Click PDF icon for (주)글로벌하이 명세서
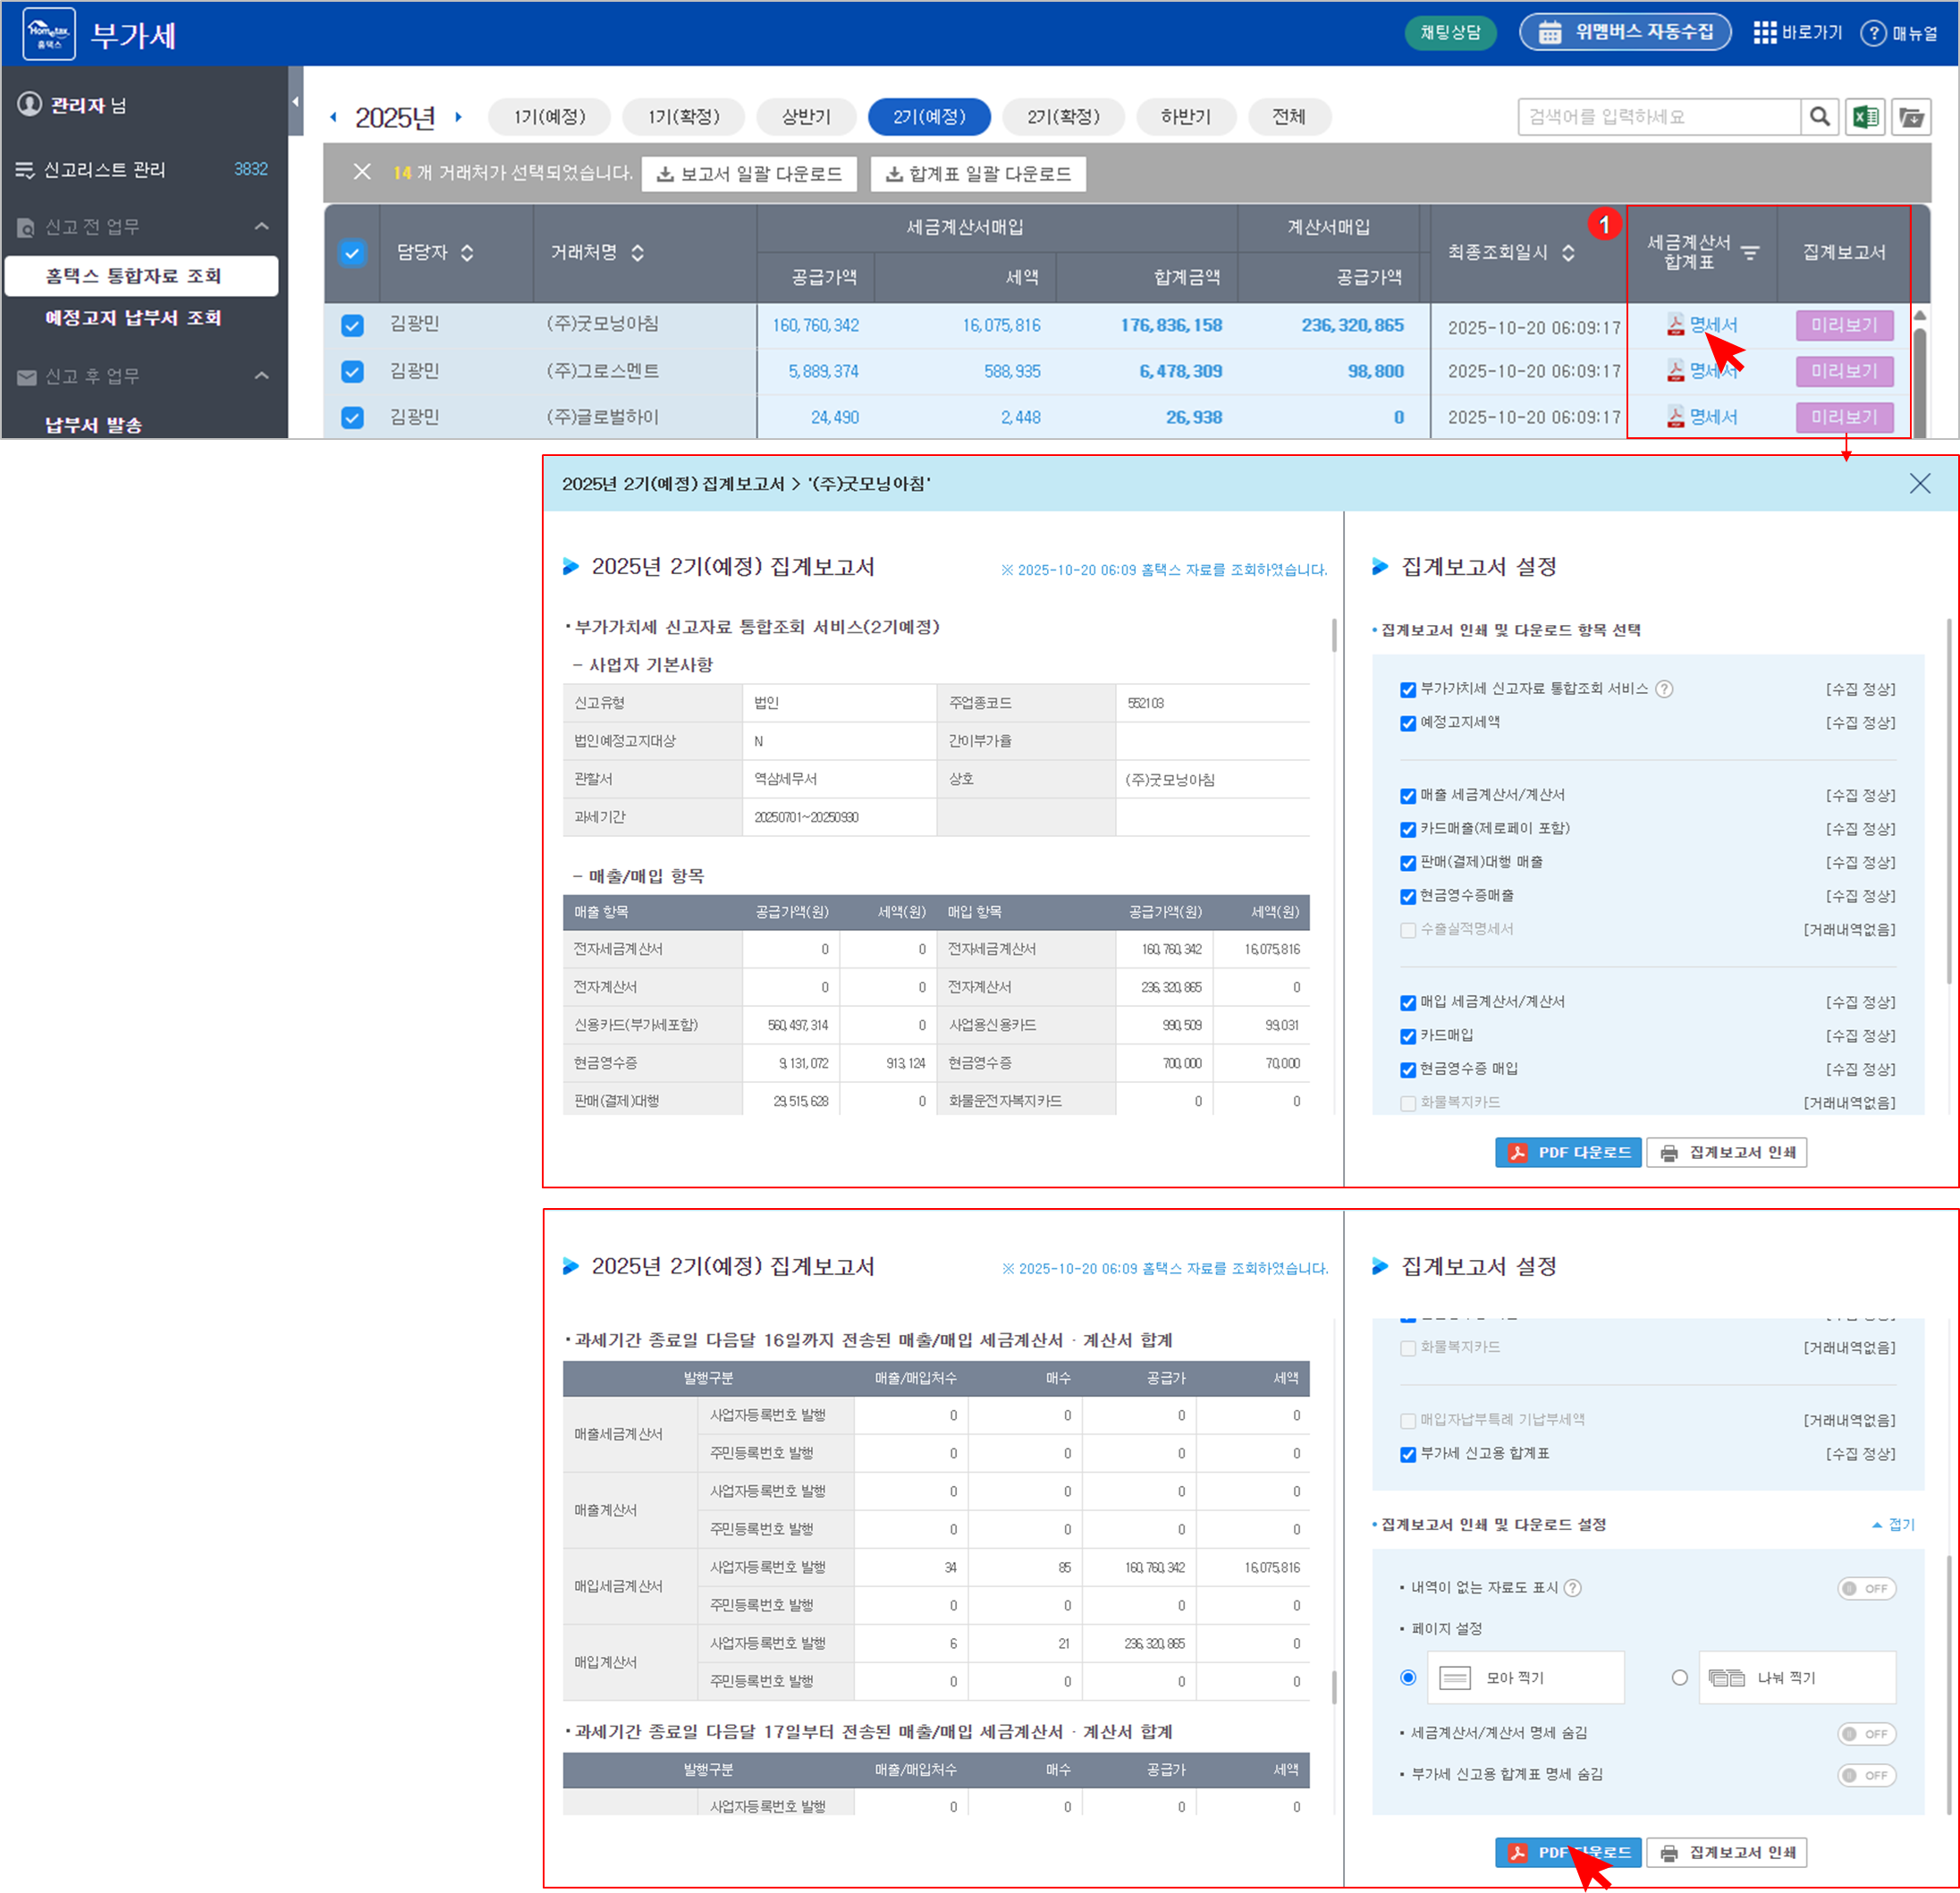 click(x=1675, y=417)
